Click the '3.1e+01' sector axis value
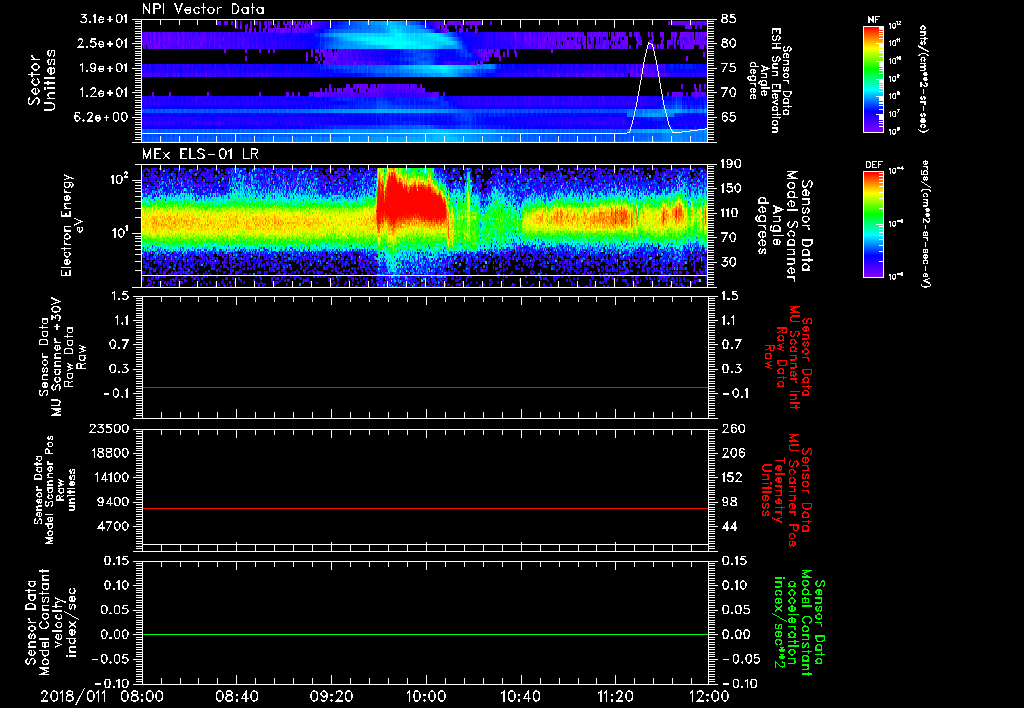Viewport: 1024px width, 708px height. [x=104, y=19]
